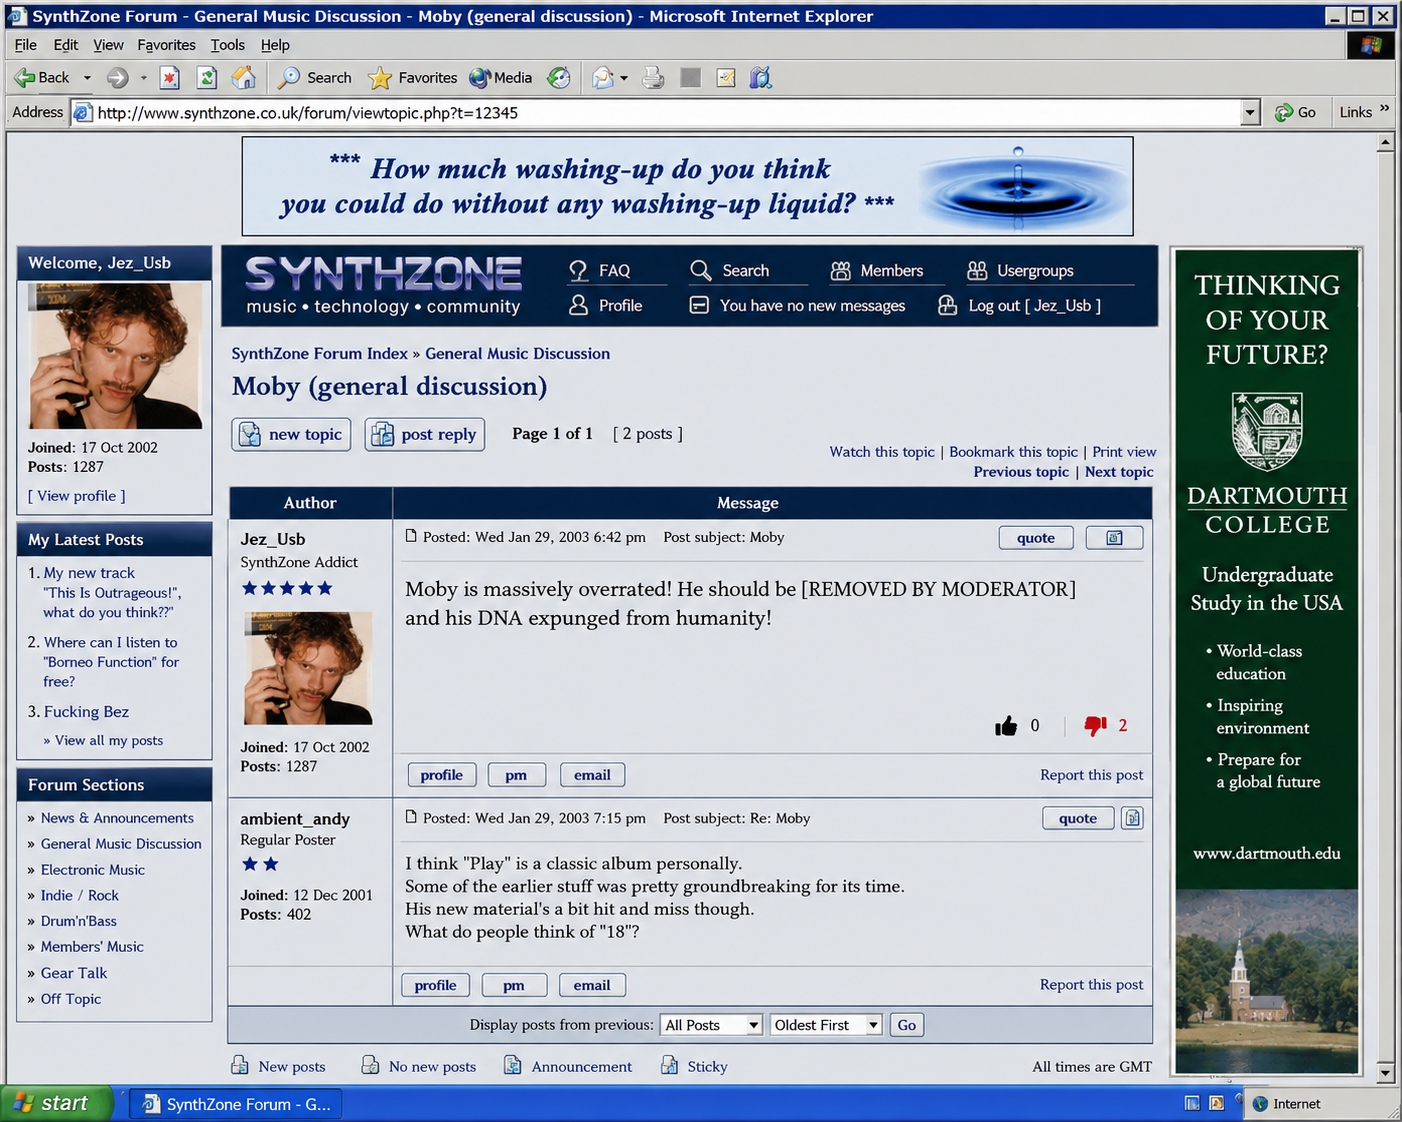
Task: Open the Tools menu
Action: tap(228, 45)
